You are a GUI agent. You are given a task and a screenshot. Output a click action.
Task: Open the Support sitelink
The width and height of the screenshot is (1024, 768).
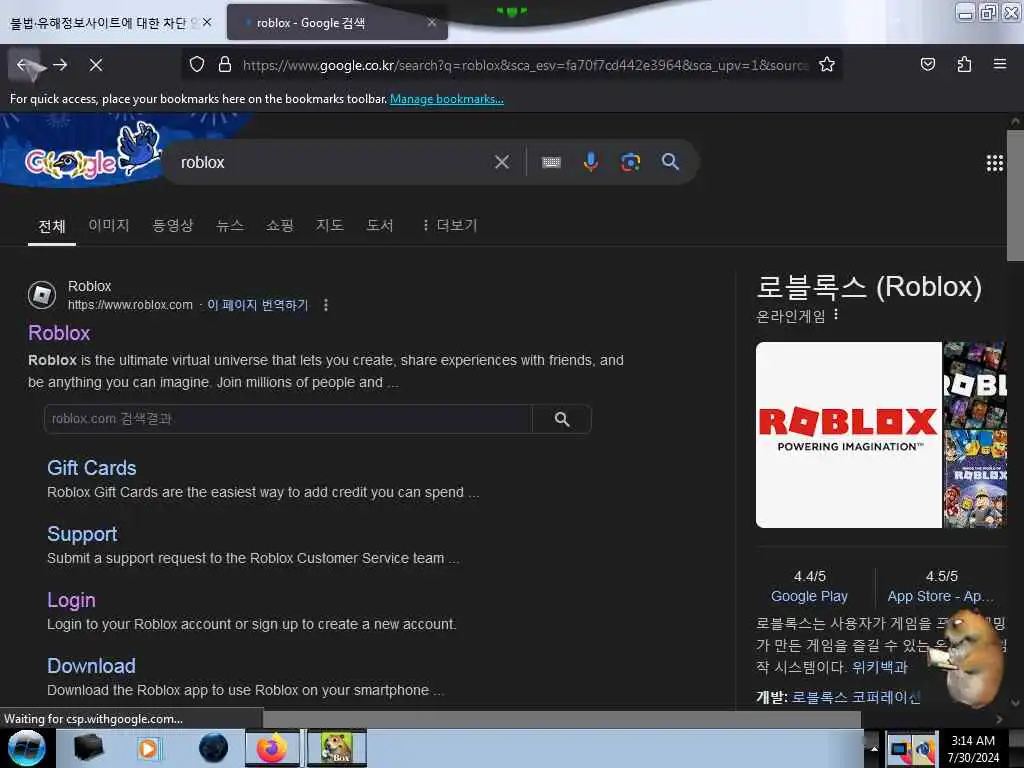(82, 534)
